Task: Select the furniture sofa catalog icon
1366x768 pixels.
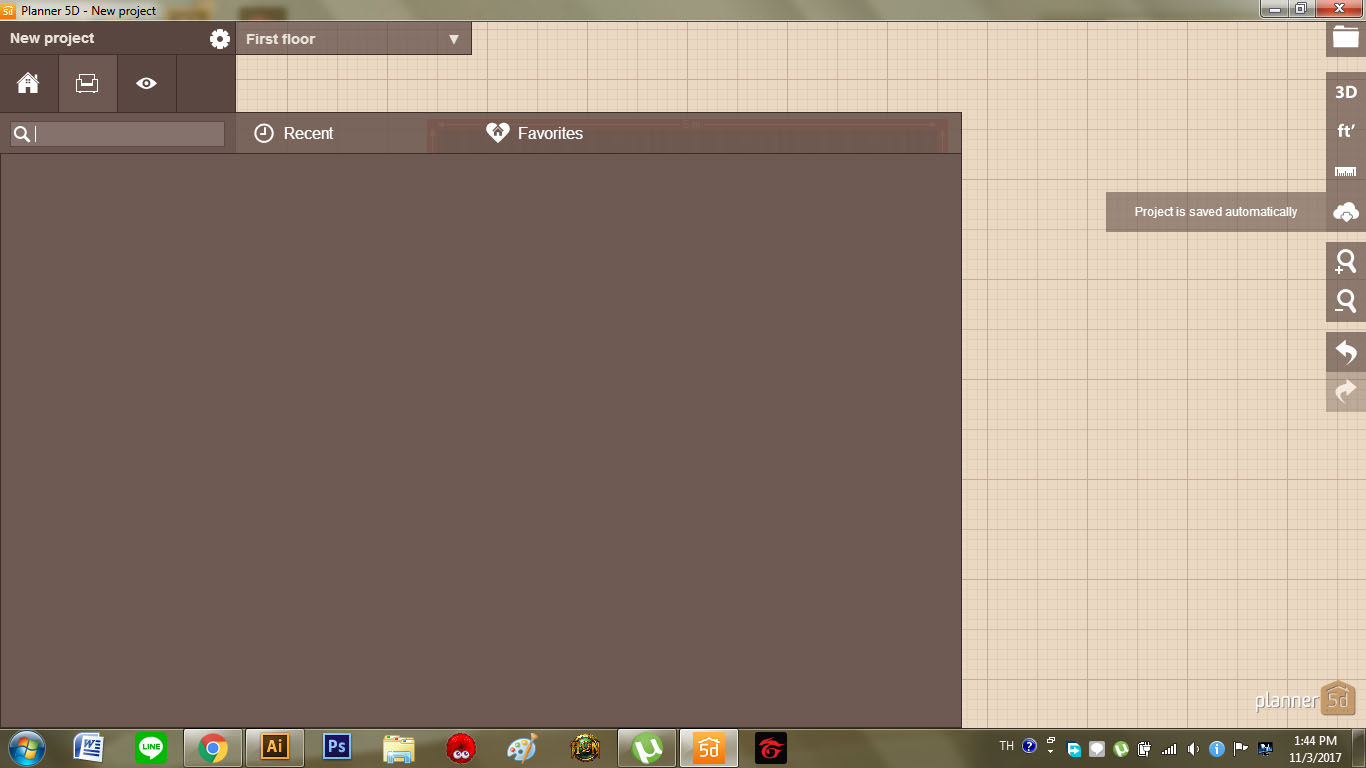Action: coord(87,83)
